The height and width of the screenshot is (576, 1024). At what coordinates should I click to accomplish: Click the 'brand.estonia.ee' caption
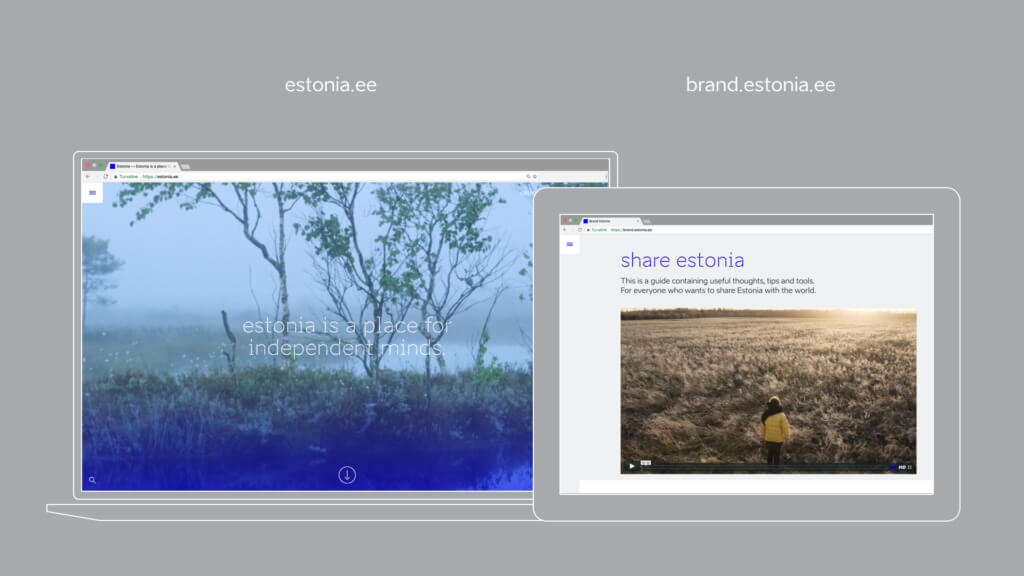(x=760, y=85)
